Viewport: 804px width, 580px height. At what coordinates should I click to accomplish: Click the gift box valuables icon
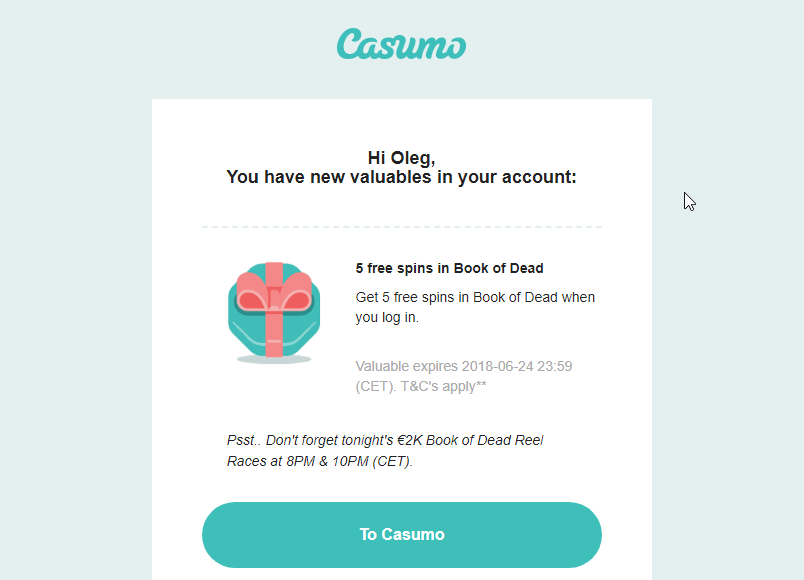[273, 311]
